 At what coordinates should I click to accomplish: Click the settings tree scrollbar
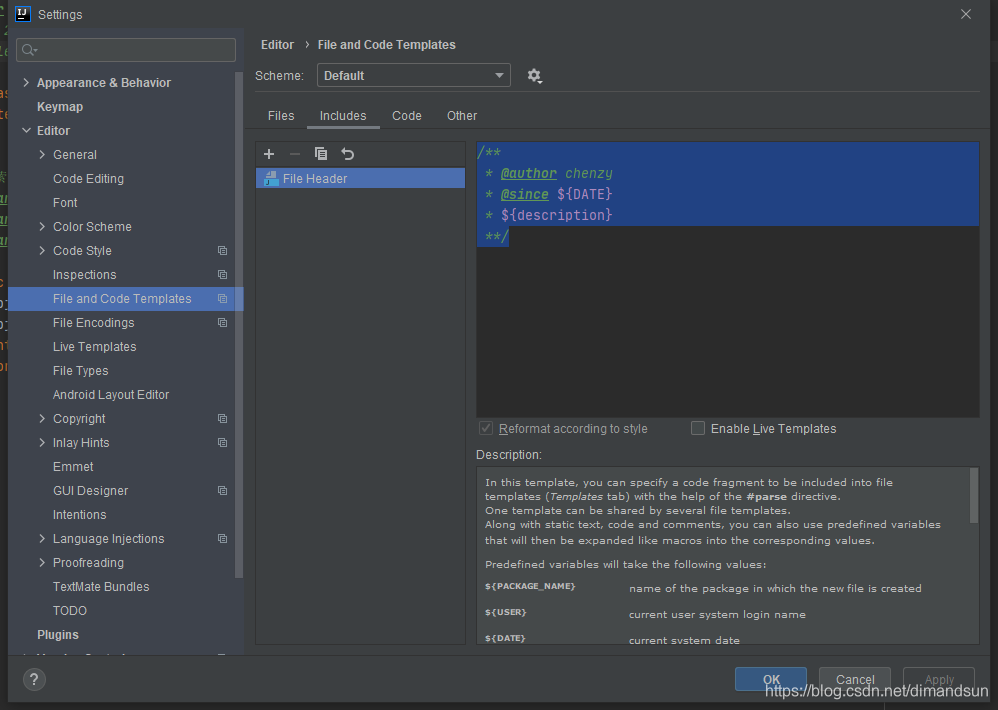coord(239,324)
